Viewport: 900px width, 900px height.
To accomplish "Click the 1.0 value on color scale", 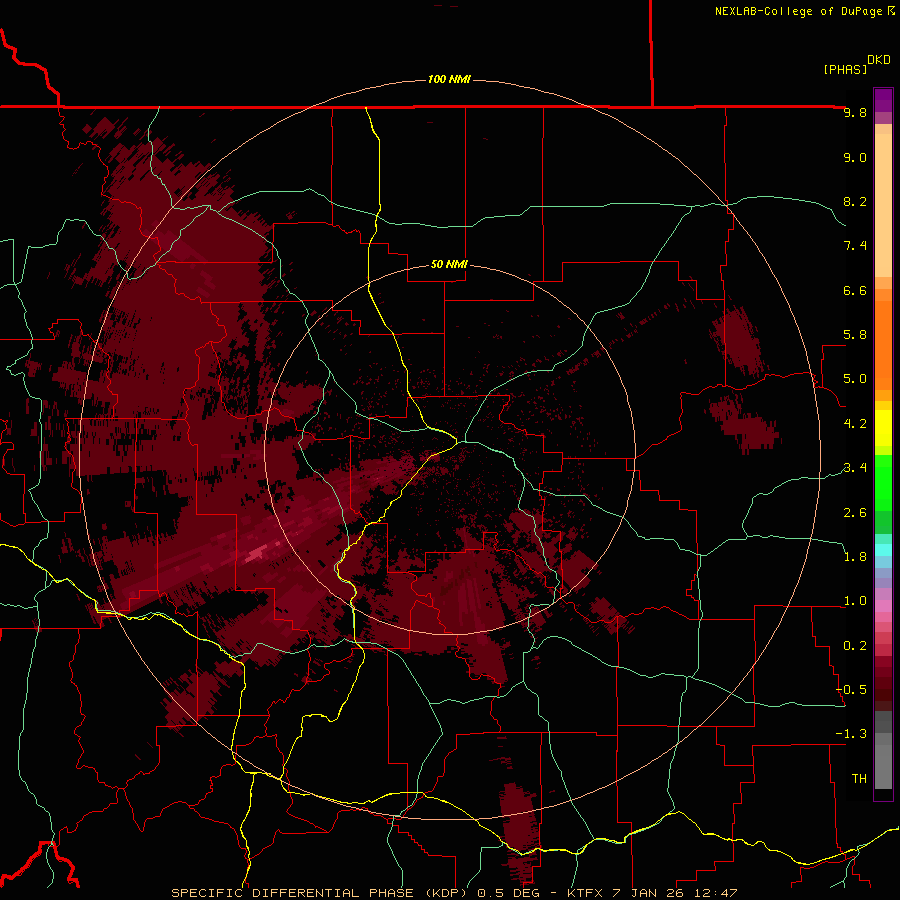I will 855,601.
